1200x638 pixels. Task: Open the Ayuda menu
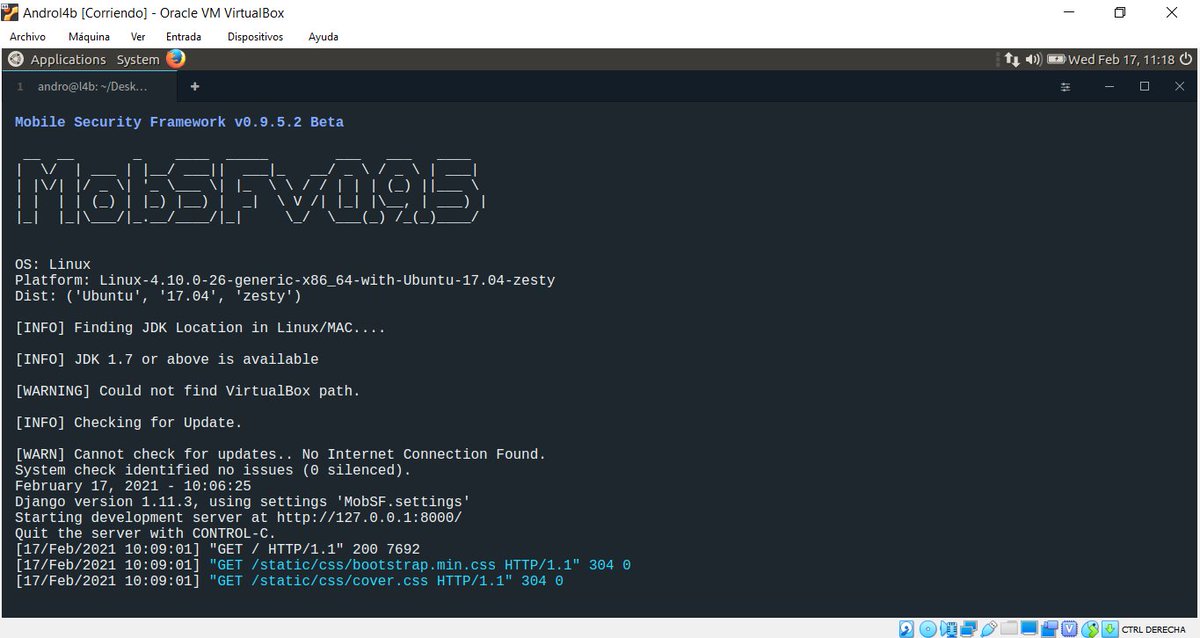coord(323,37)
